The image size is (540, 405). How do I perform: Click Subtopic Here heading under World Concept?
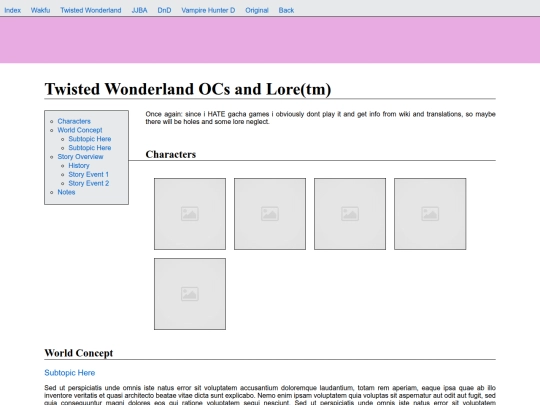coord(70,373)
